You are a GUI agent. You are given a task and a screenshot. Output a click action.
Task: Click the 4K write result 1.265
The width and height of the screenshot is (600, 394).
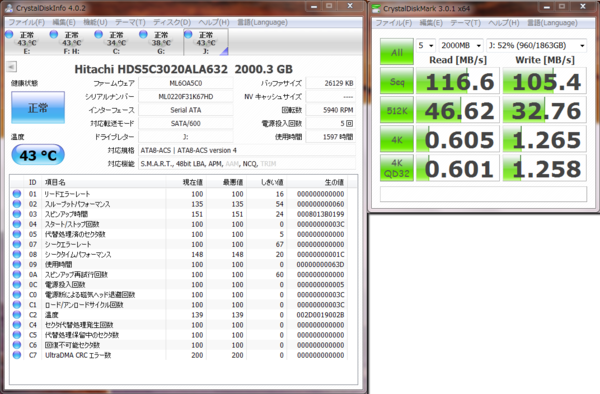click(x=545, y=139)
